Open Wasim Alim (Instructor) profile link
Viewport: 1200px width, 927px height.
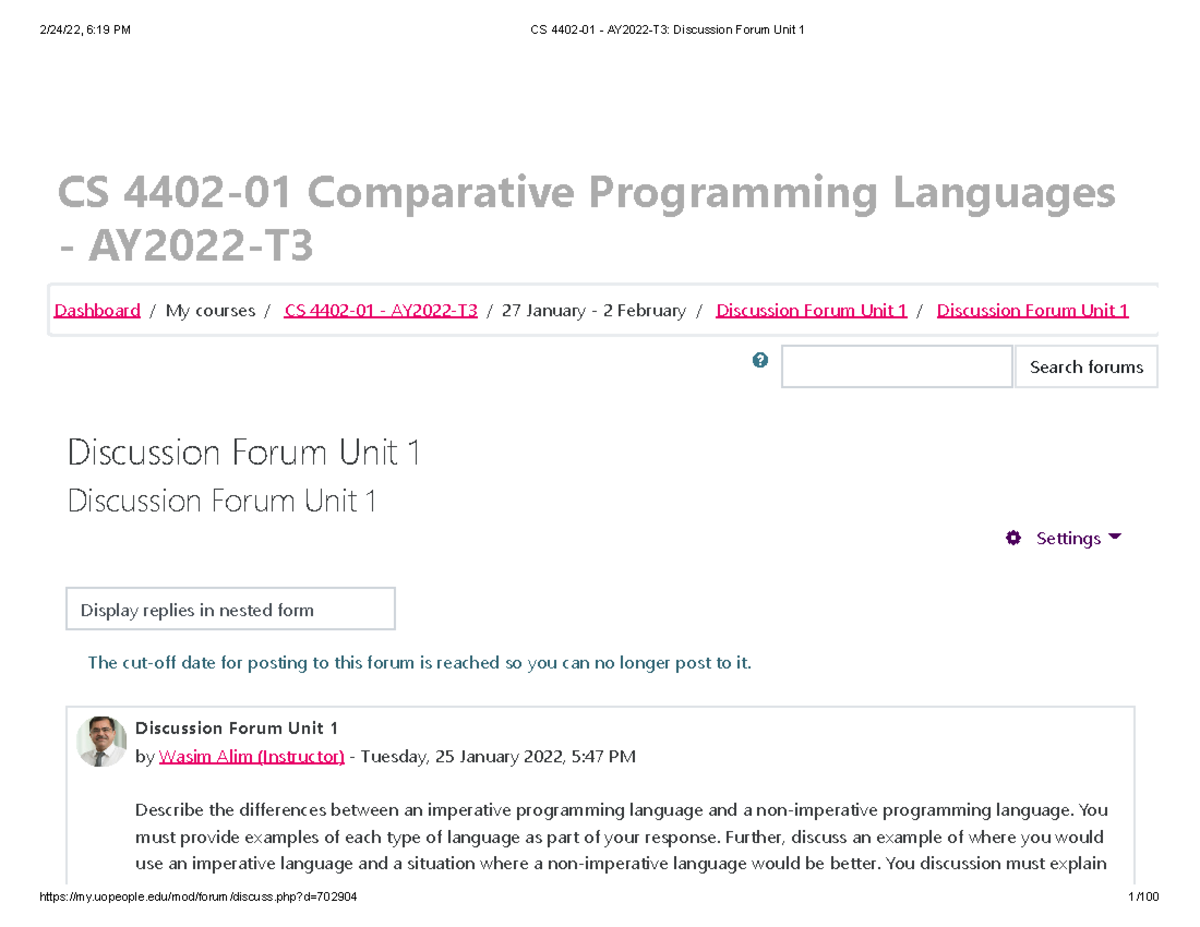(x=251, y=757)
